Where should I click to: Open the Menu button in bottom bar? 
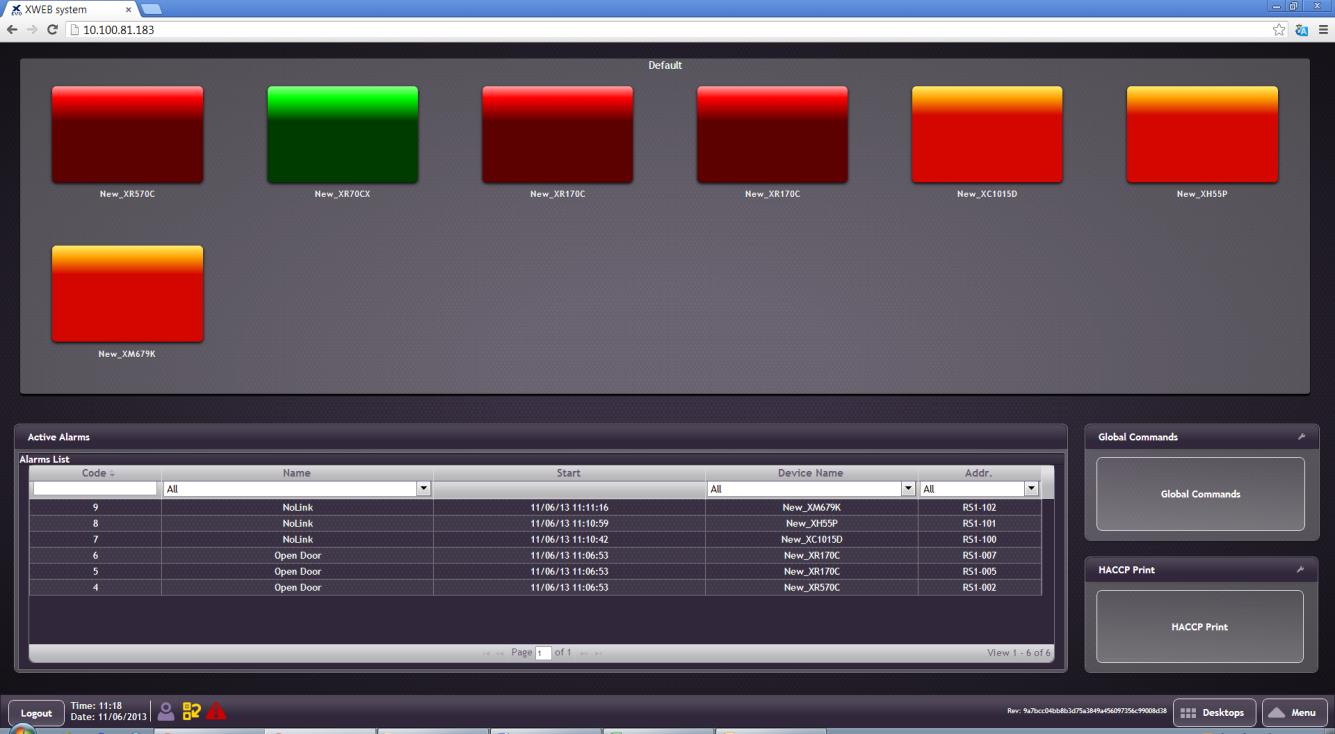click(x=1295, y=713)
